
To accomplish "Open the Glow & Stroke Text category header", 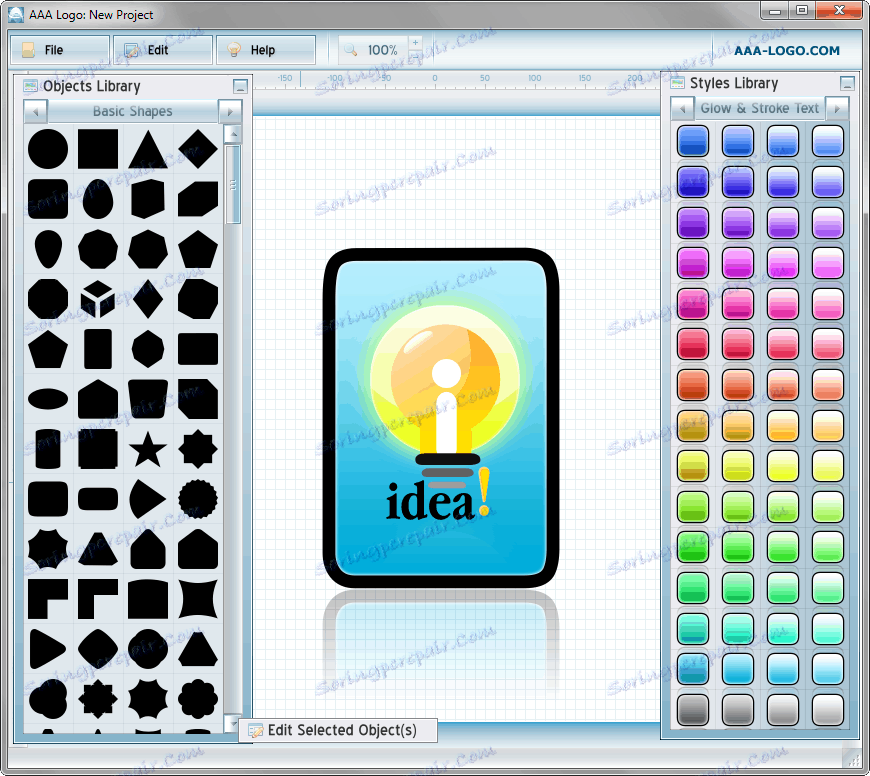I will tap(760, 109).
